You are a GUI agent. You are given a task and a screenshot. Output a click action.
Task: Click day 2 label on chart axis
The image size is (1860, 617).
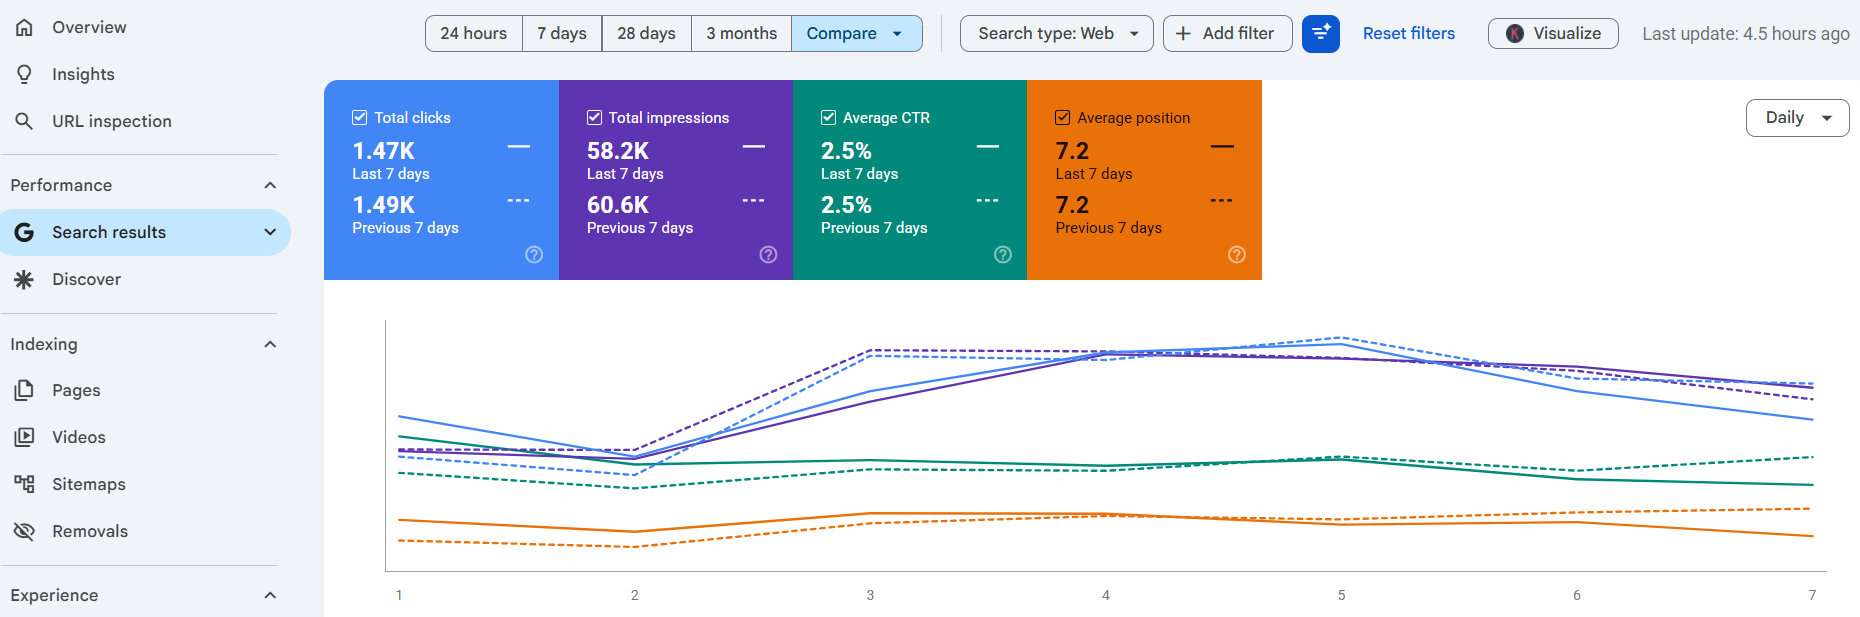coord(634,595)
